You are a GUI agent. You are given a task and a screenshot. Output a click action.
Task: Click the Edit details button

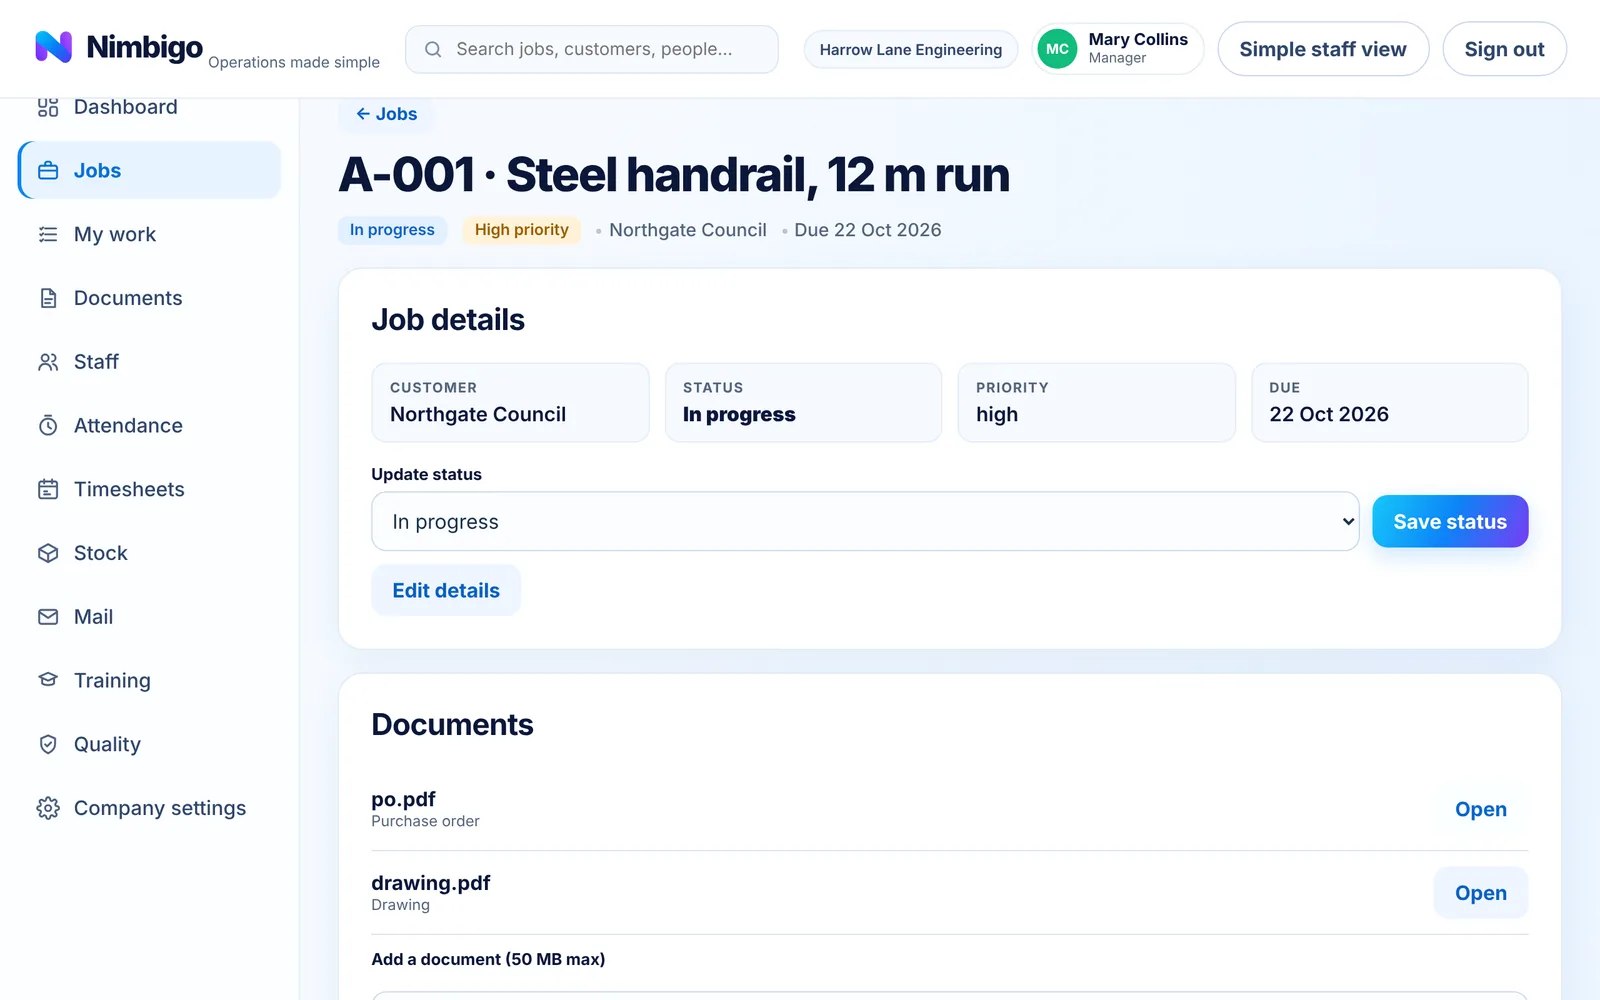(446, 590)
